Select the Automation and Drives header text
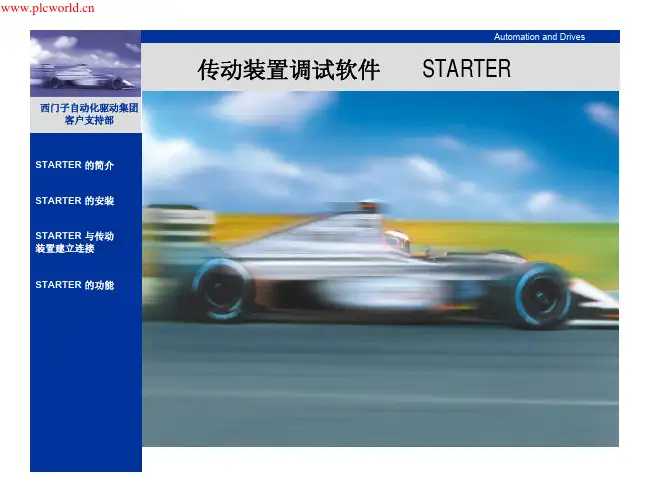This screenshot has height=502, width=649. pos(539,37)
